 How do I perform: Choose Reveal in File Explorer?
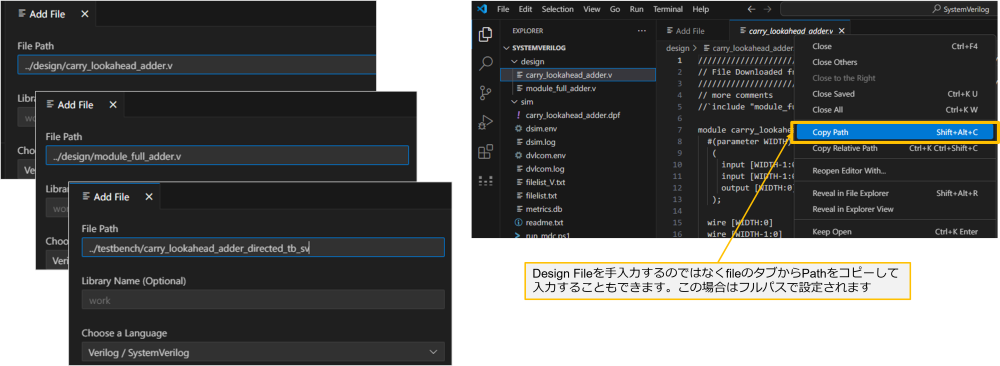coord(894,193)
